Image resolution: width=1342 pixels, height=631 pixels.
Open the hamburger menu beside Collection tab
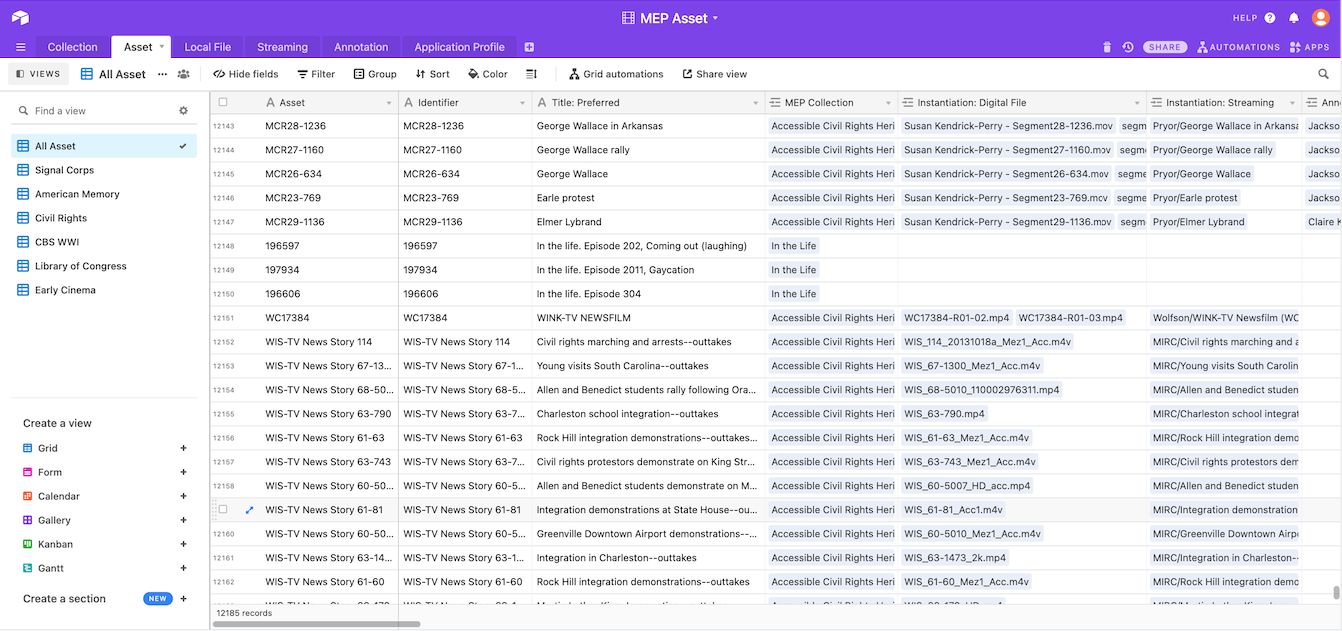click(x=21, y=47)
